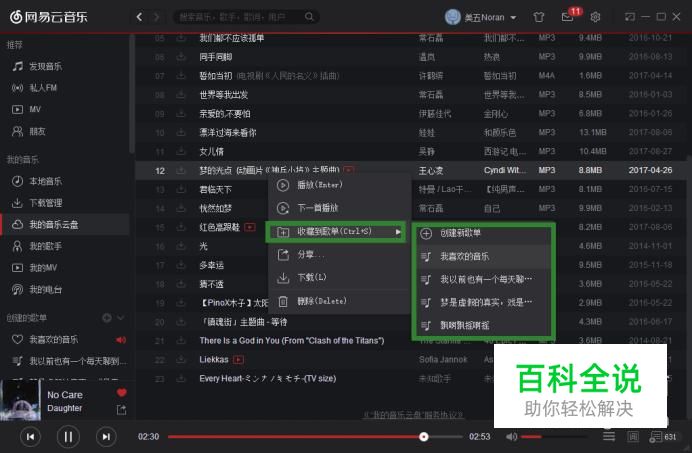Play the MV icon next to Liekkas
This screenshot has height=453, width=692.
coord(238,359)
